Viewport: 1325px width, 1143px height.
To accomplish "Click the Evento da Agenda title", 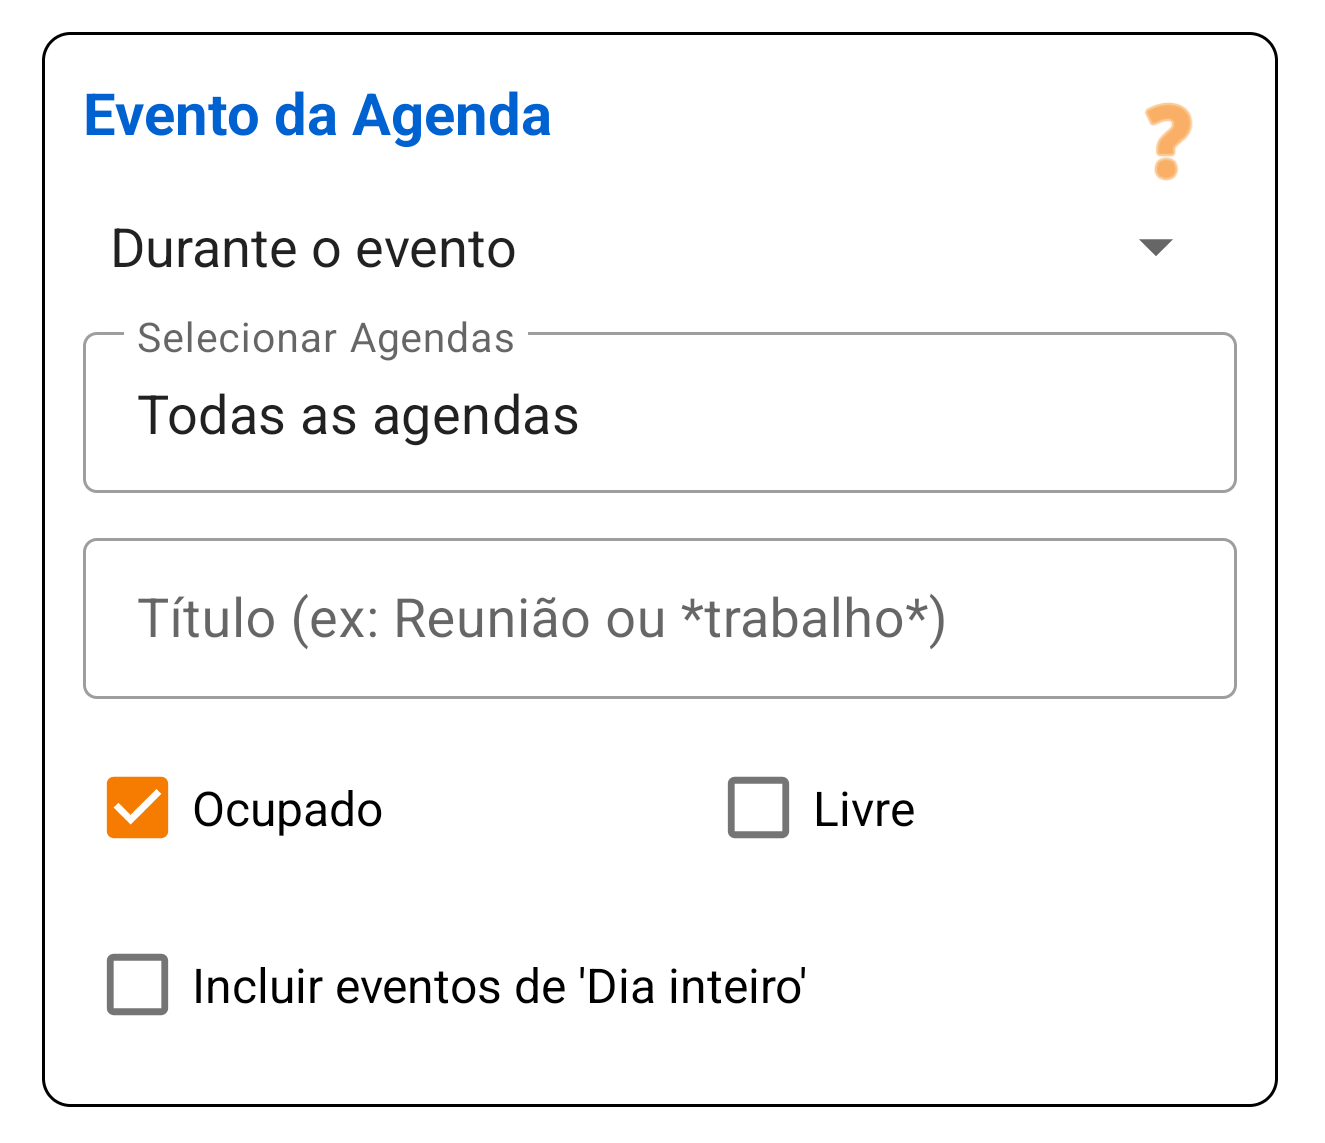I will click(x=318, y=115).
